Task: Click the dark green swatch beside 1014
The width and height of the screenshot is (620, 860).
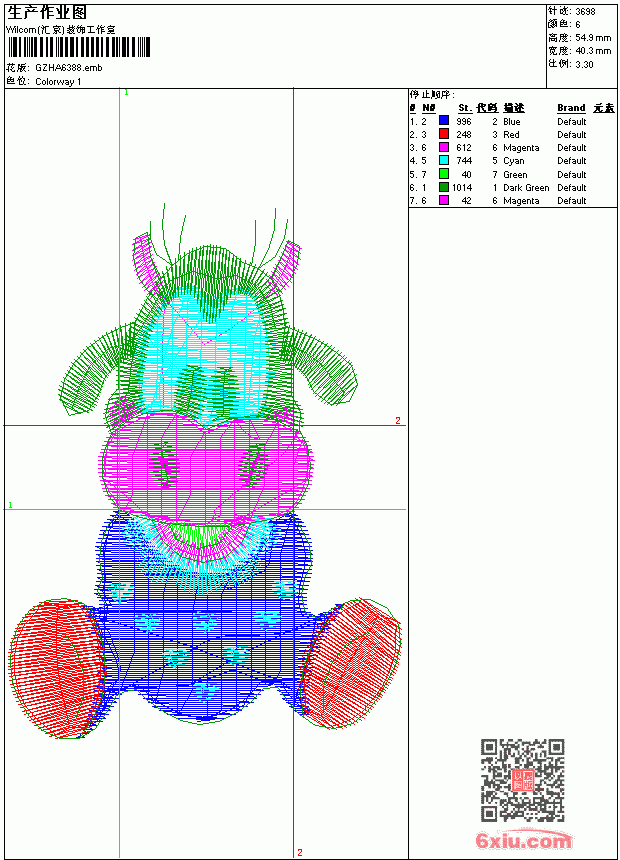Action: click(444, 187)
